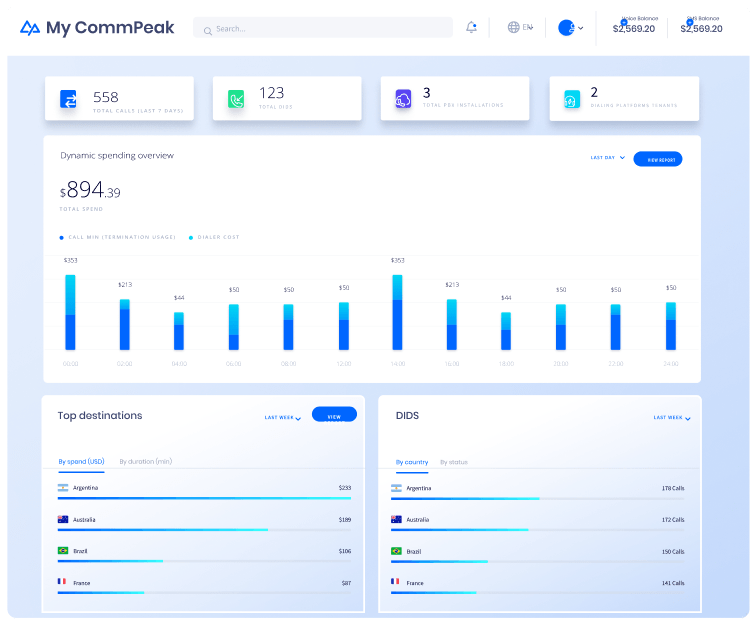This screenshot has width=750, height=620.
Task: Click the globe language icon
Action: (513, 27)
